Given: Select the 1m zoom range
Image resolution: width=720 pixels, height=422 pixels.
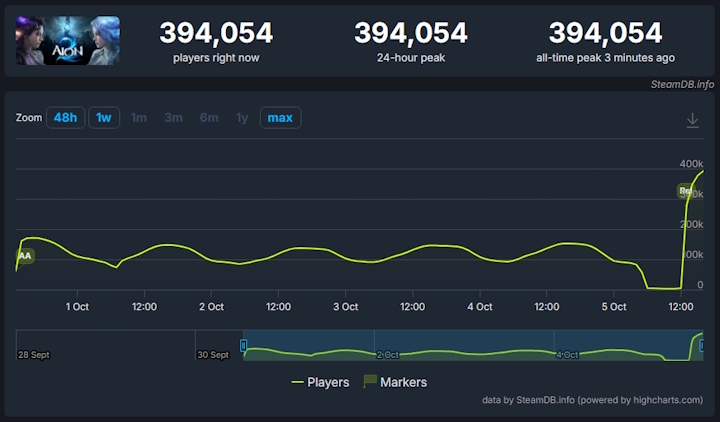Looking at the screenshot, I should pos(139,118).
